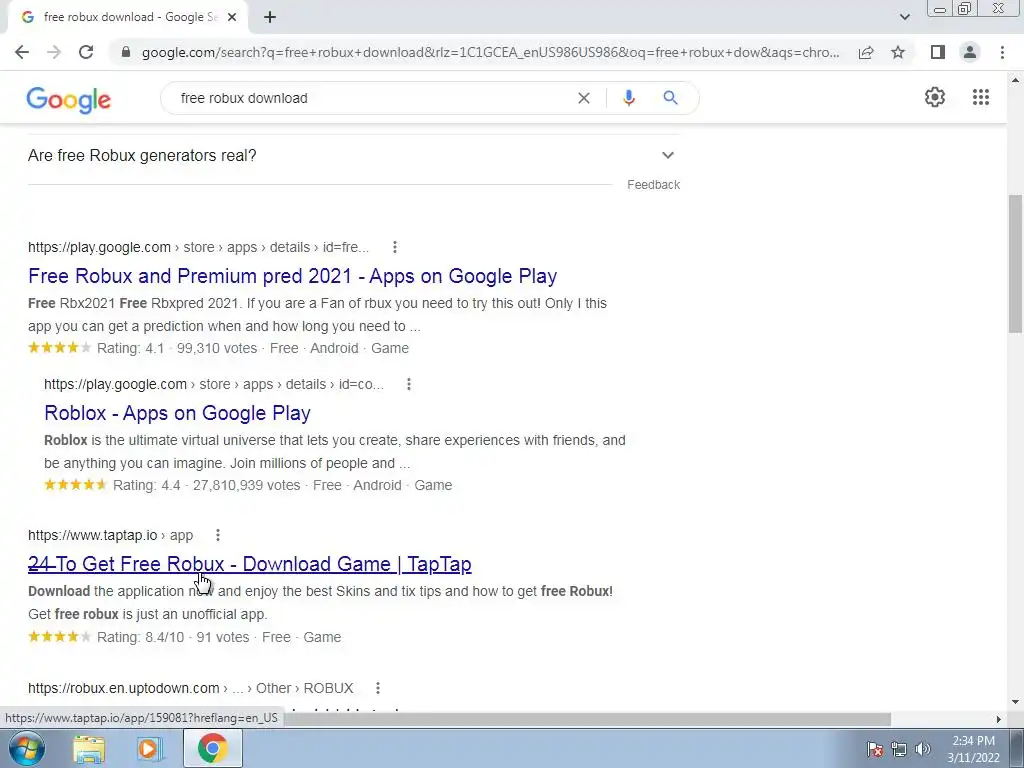Expand 'Are free Robux generators real?' question

[354, 155]
